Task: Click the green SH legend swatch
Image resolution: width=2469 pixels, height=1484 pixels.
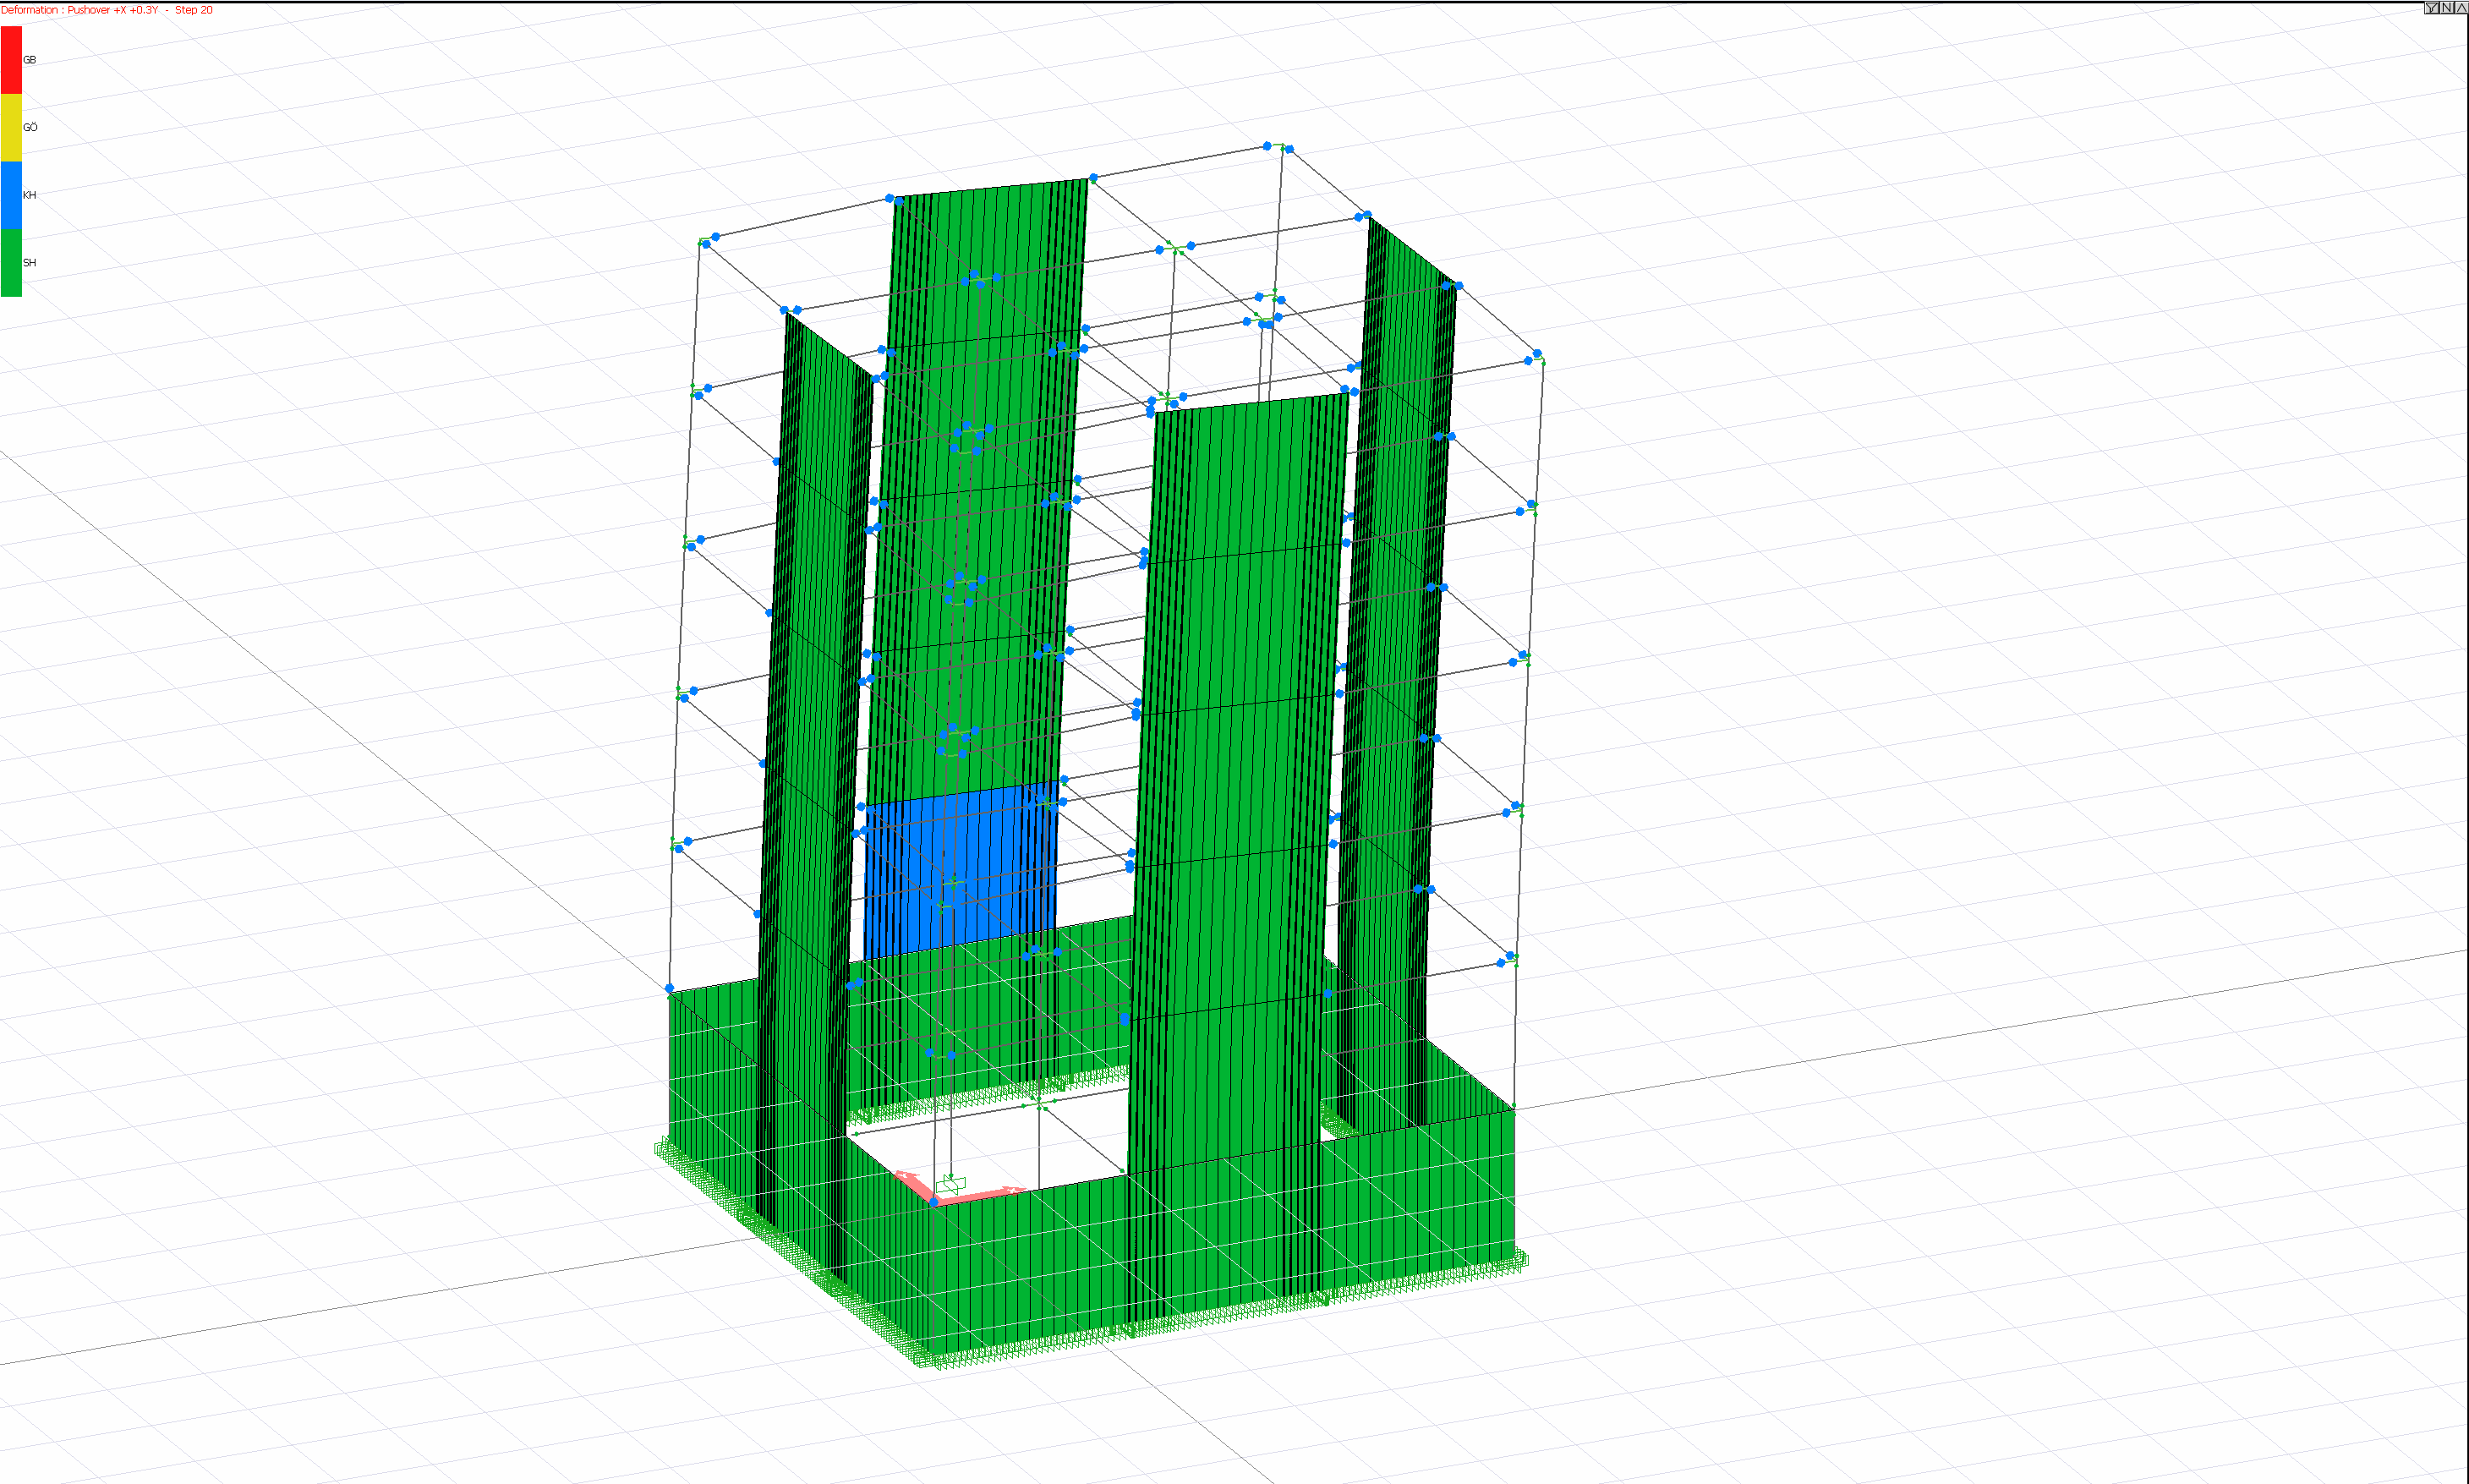Action: click(11, 262)
